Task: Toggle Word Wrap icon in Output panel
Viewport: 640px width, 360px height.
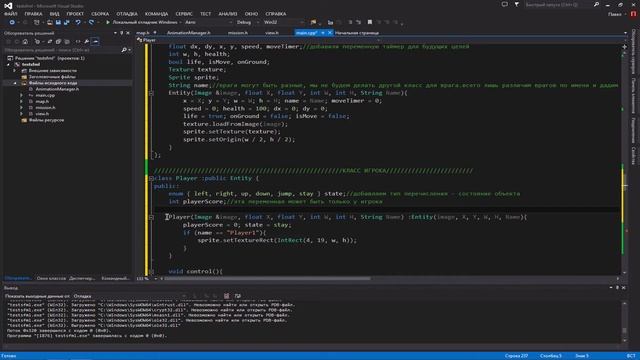Action: (238, 296)
